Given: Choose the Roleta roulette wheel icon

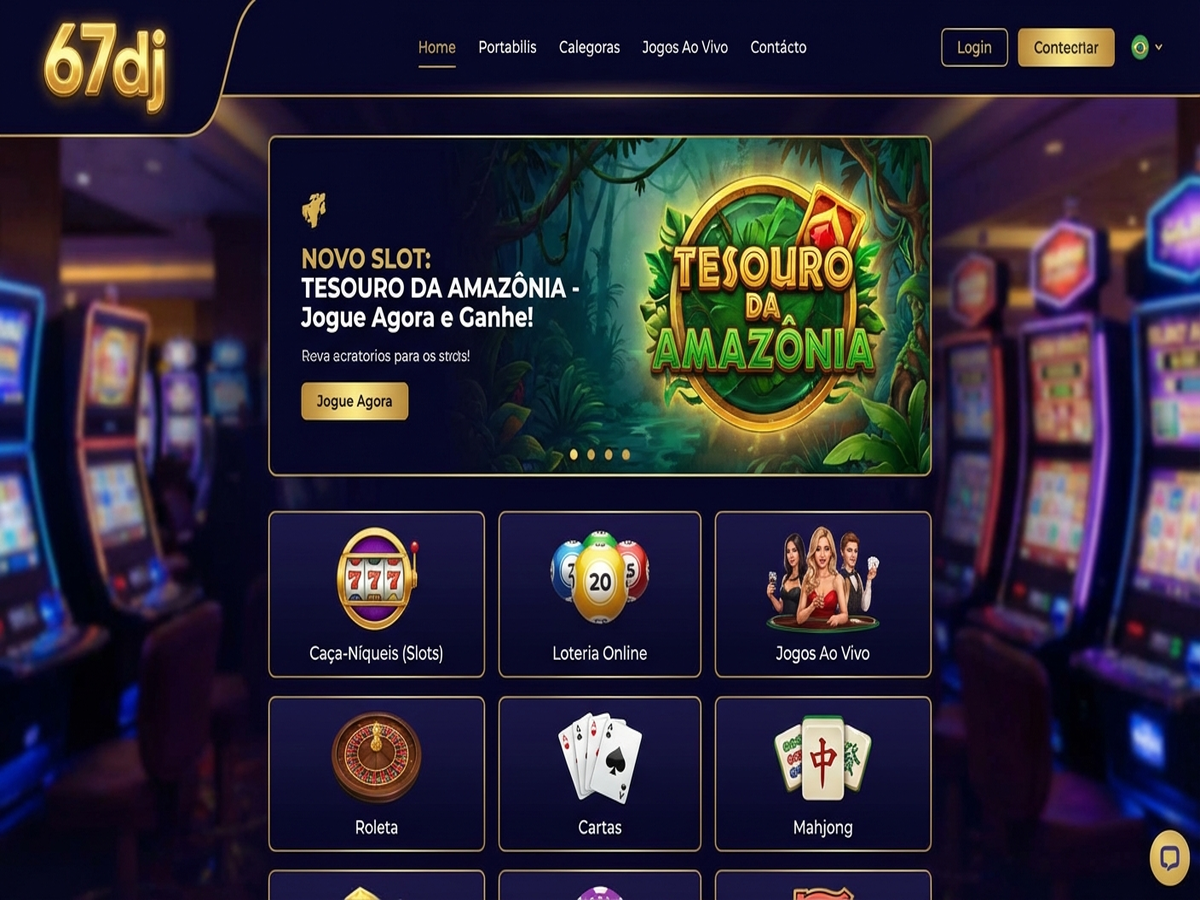Looking at the screenshot, I should tap(376, 758).
